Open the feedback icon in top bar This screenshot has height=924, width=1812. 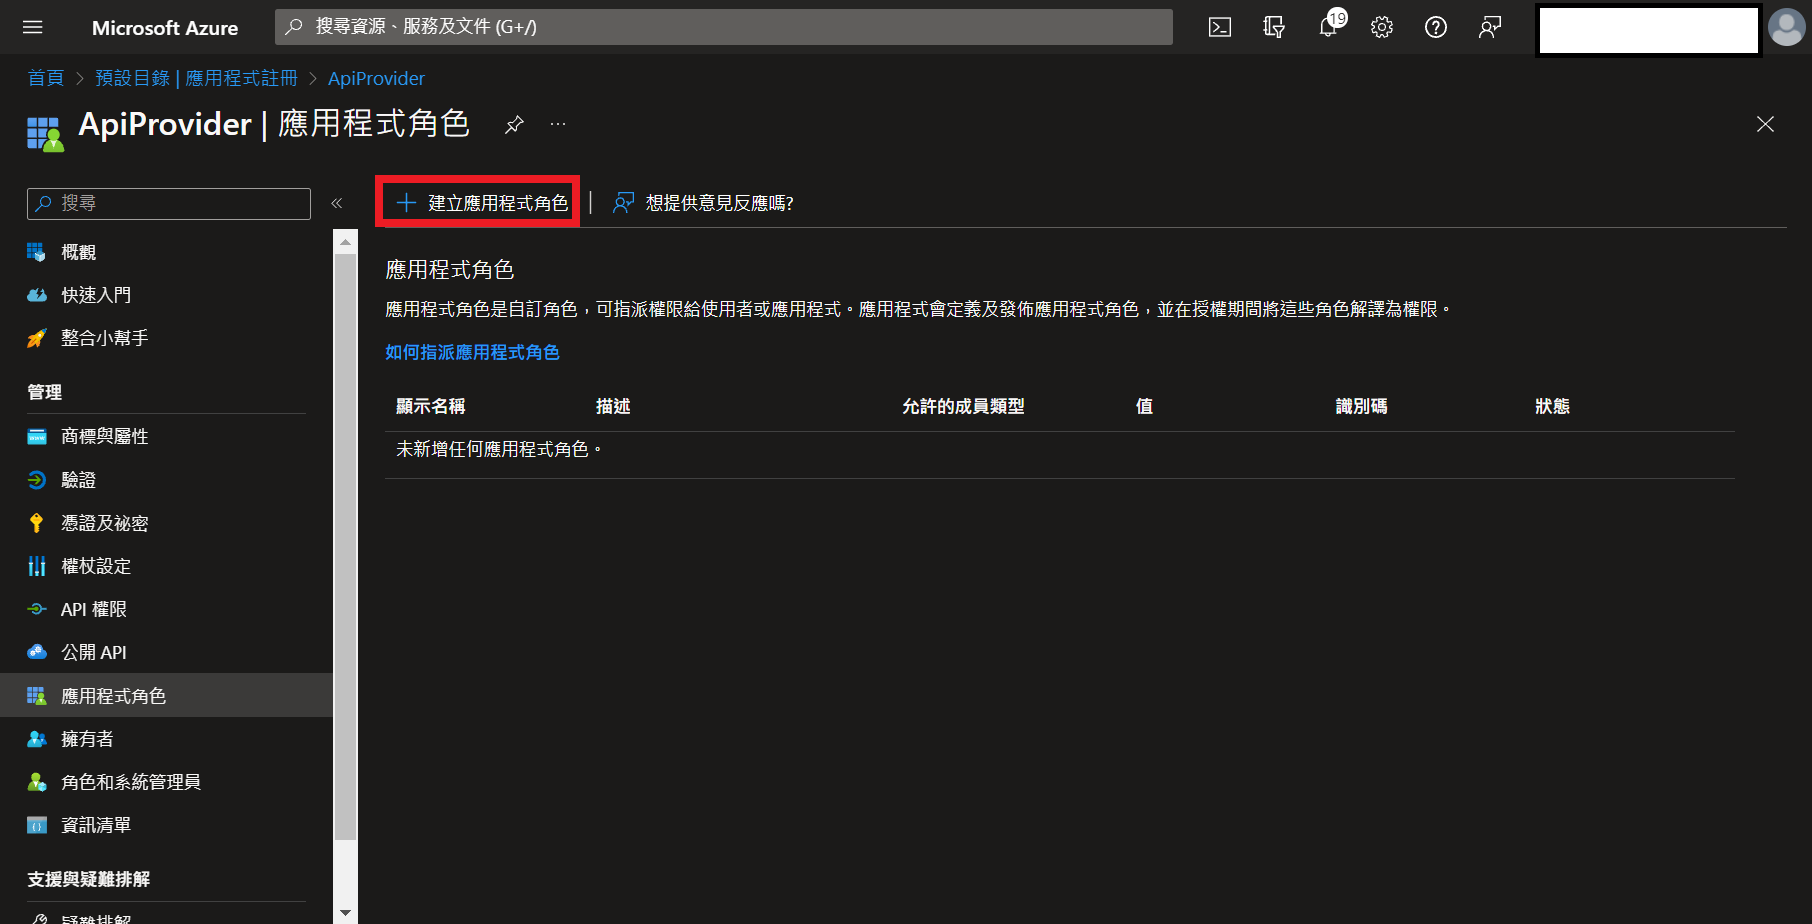click(x=1490, y=27)
